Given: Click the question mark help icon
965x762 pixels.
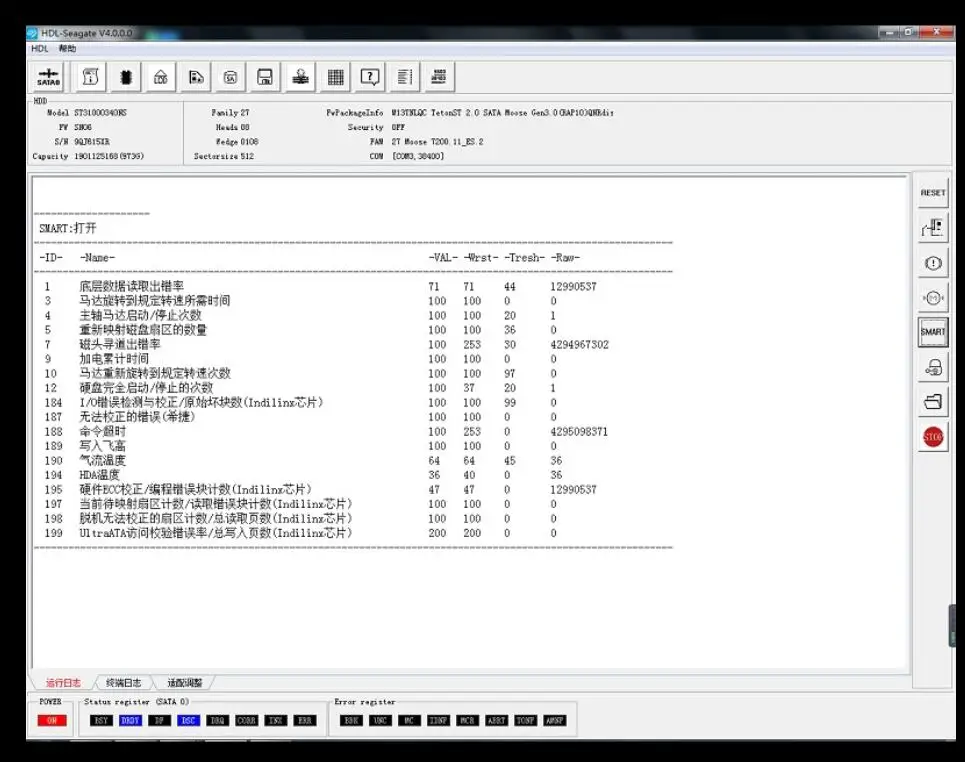Looking at the screenshot, I should point(370,78).
